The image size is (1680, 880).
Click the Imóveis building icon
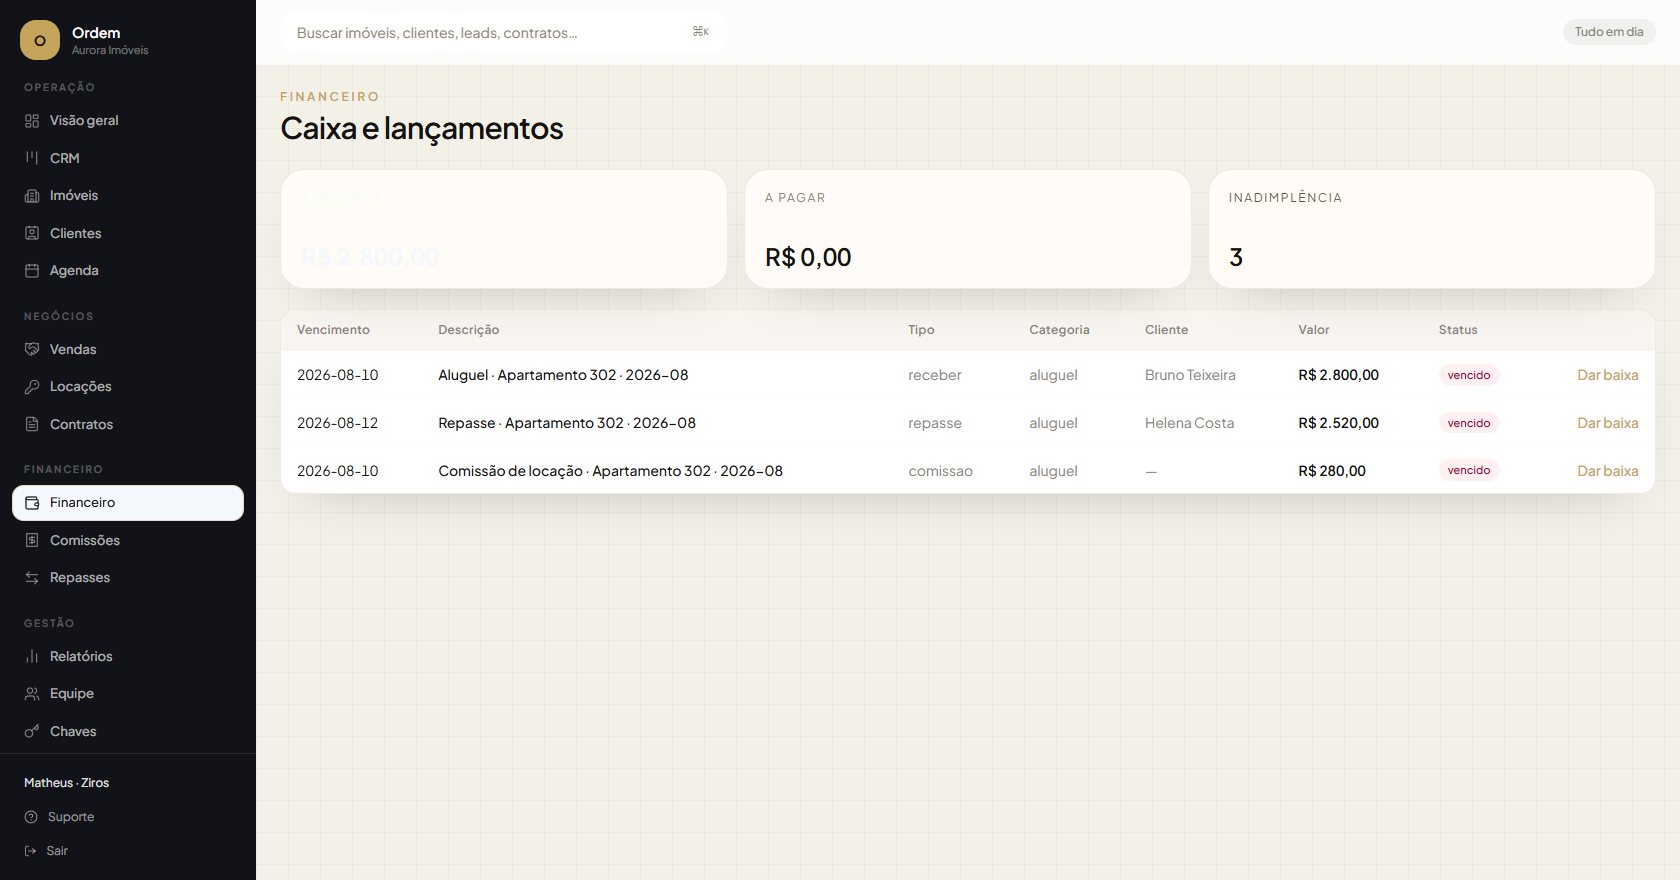click(32, 196)
